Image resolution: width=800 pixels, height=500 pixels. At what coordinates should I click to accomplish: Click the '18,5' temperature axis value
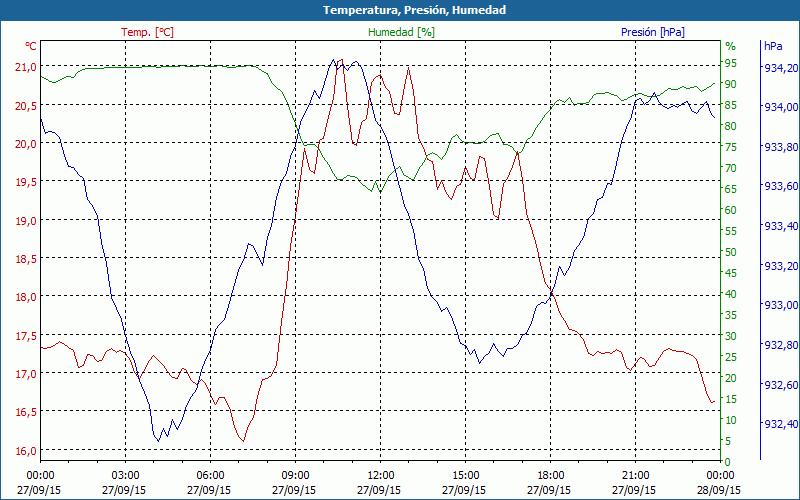click(26, 259)
